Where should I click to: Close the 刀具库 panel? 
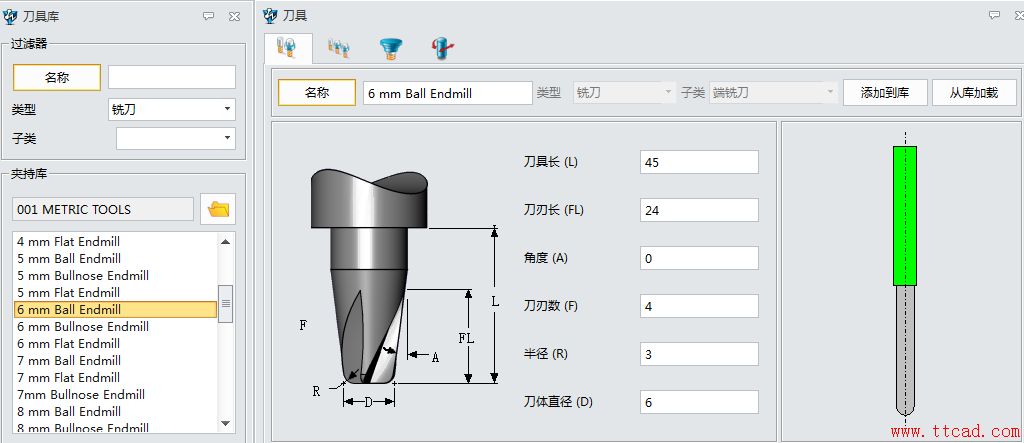[x=234, y=16]
